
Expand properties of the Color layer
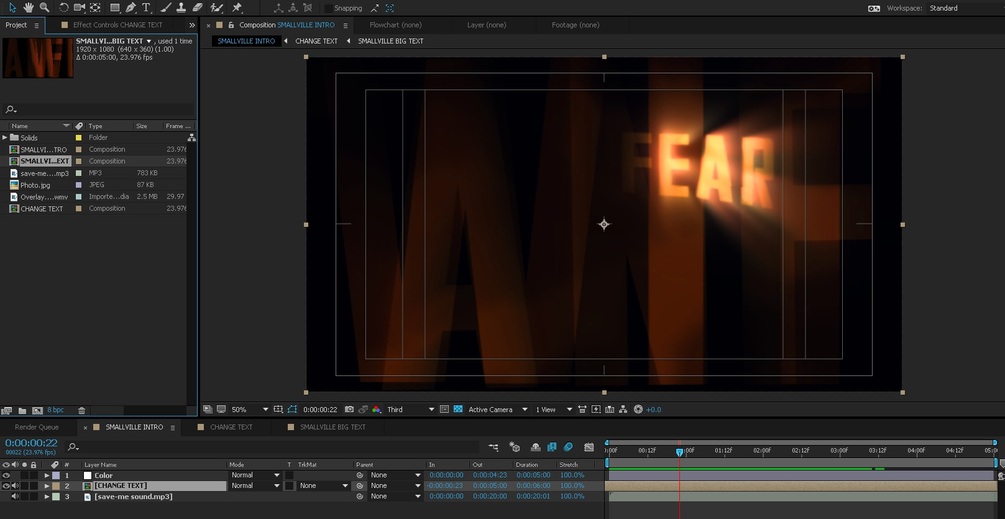coord(47,475)
